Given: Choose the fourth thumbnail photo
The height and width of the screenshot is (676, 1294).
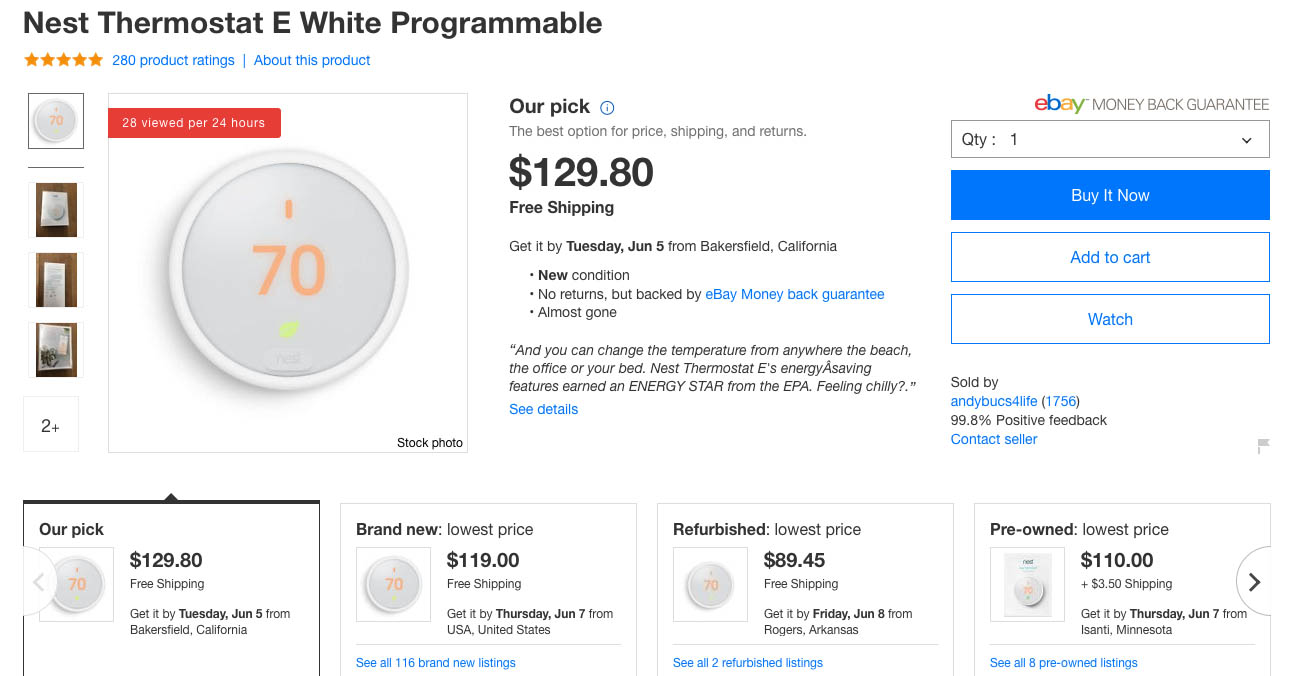Looking at the screenshot, I should coord(56,349).
